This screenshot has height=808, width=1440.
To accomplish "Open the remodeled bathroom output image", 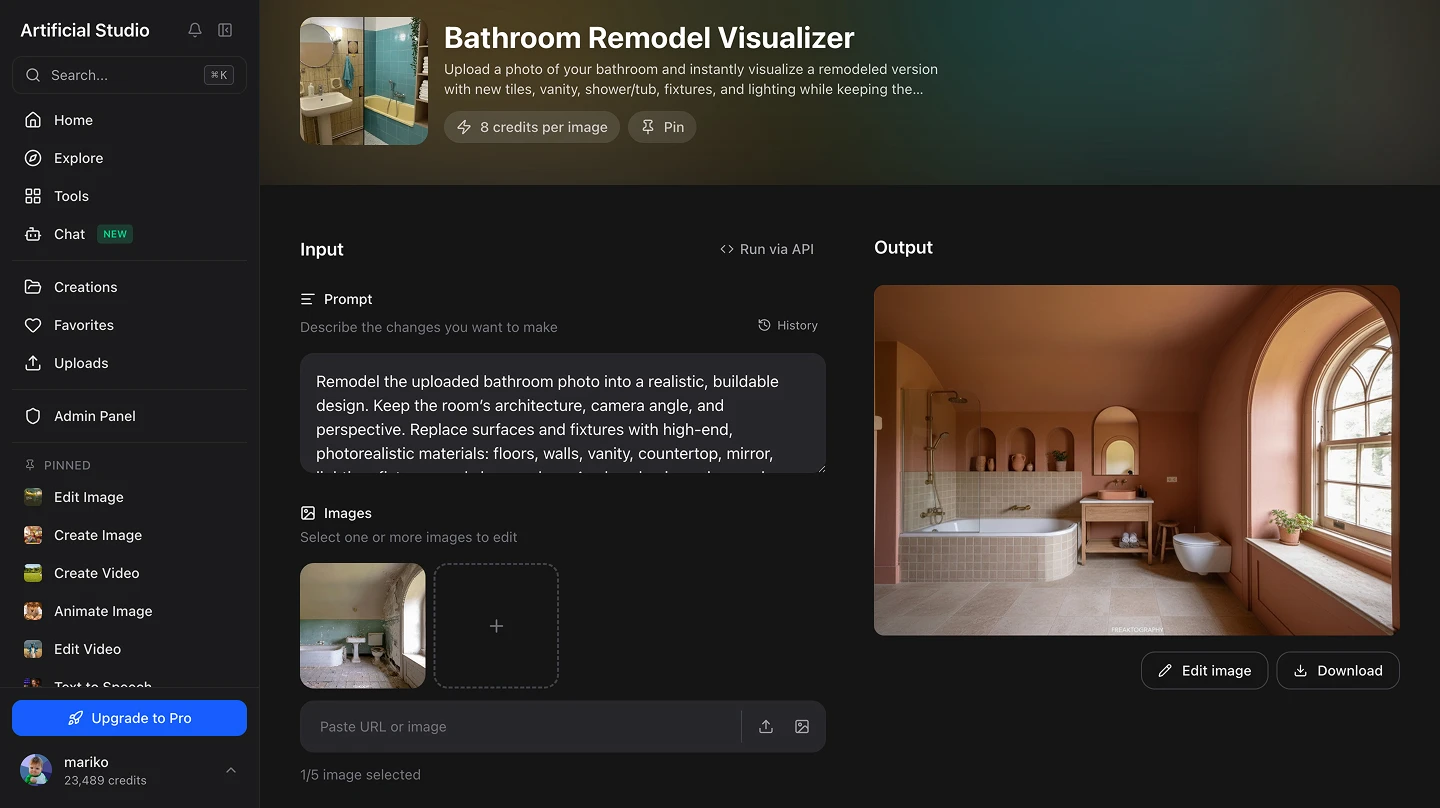I will [1137, 460].
